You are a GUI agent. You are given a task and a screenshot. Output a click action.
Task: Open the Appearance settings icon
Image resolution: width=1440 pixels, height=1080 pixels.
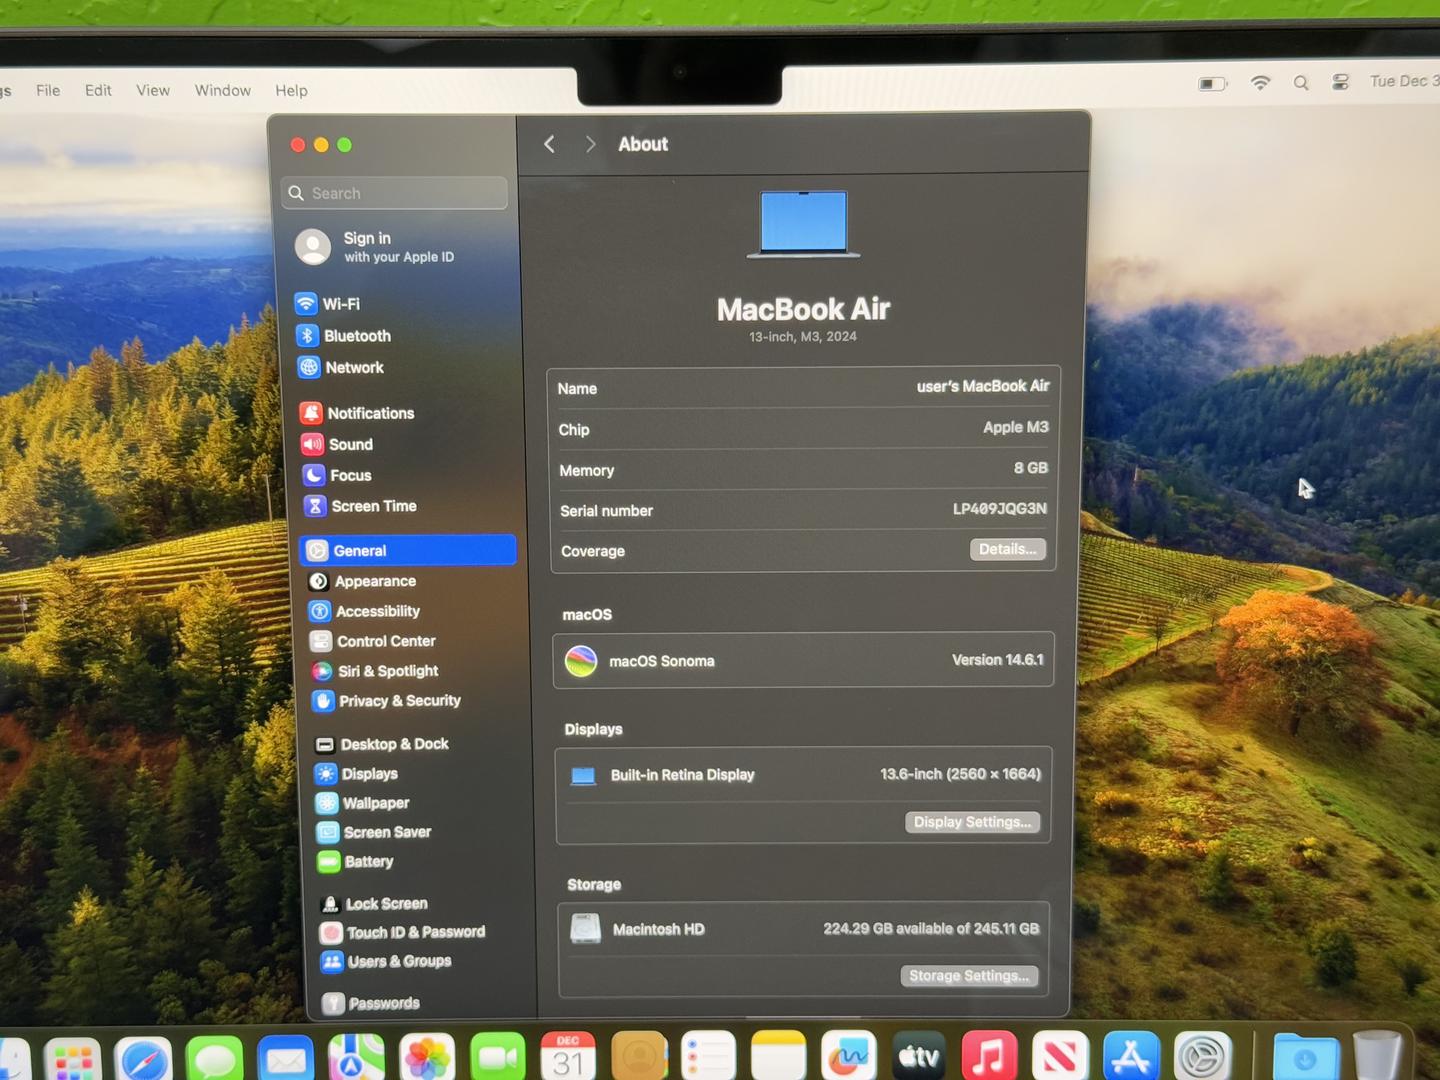pyautogui.click(x=319, y=581)
